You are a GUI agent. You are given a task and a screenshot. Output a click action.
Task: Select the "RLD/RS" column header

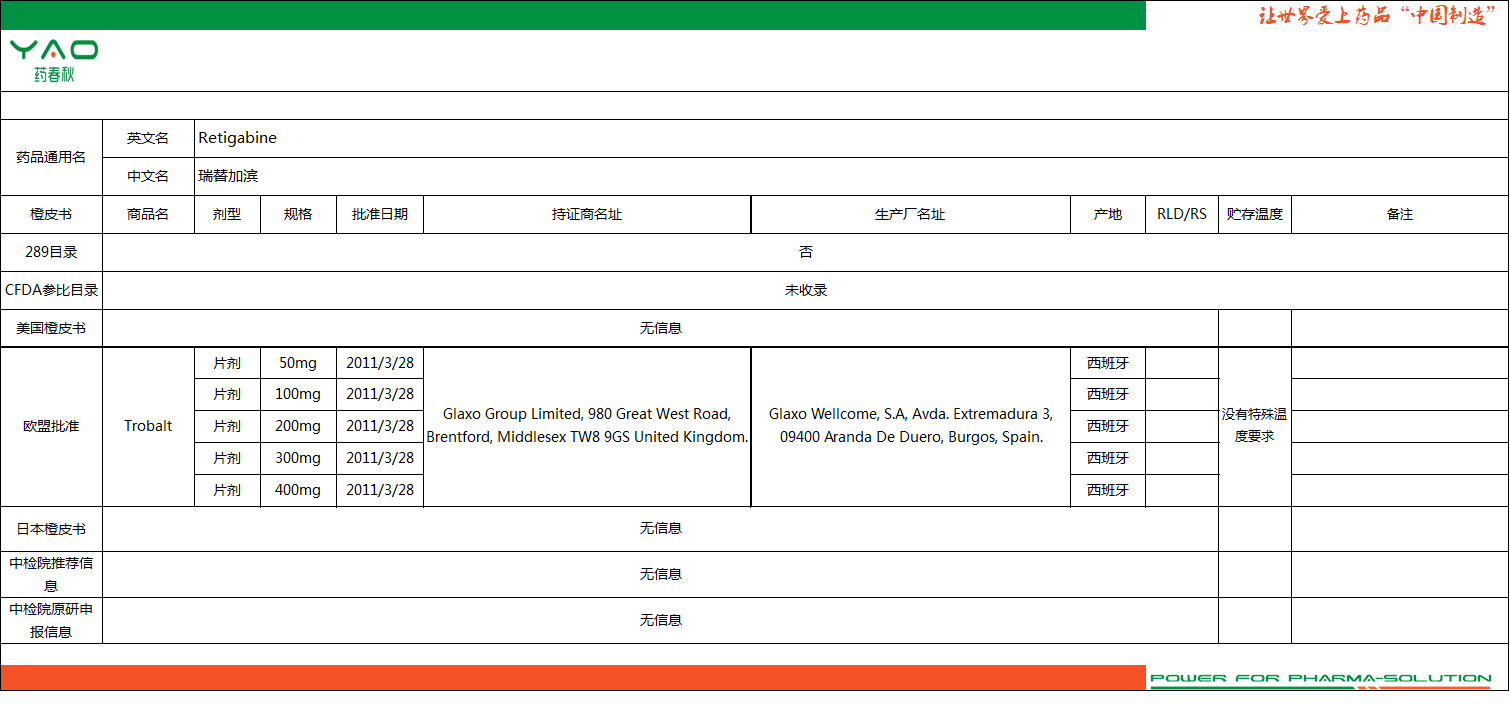1182,214
